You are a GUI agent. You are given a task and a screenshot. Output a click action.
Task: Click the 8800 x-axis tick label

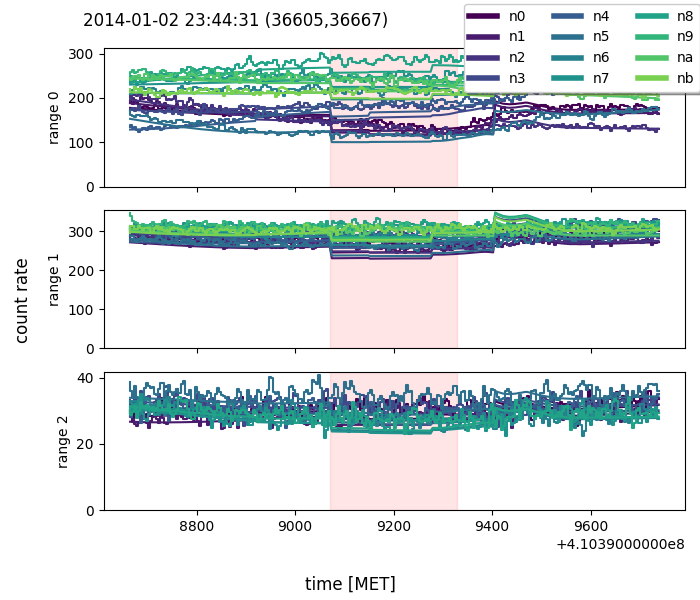[x=196, y=526]
